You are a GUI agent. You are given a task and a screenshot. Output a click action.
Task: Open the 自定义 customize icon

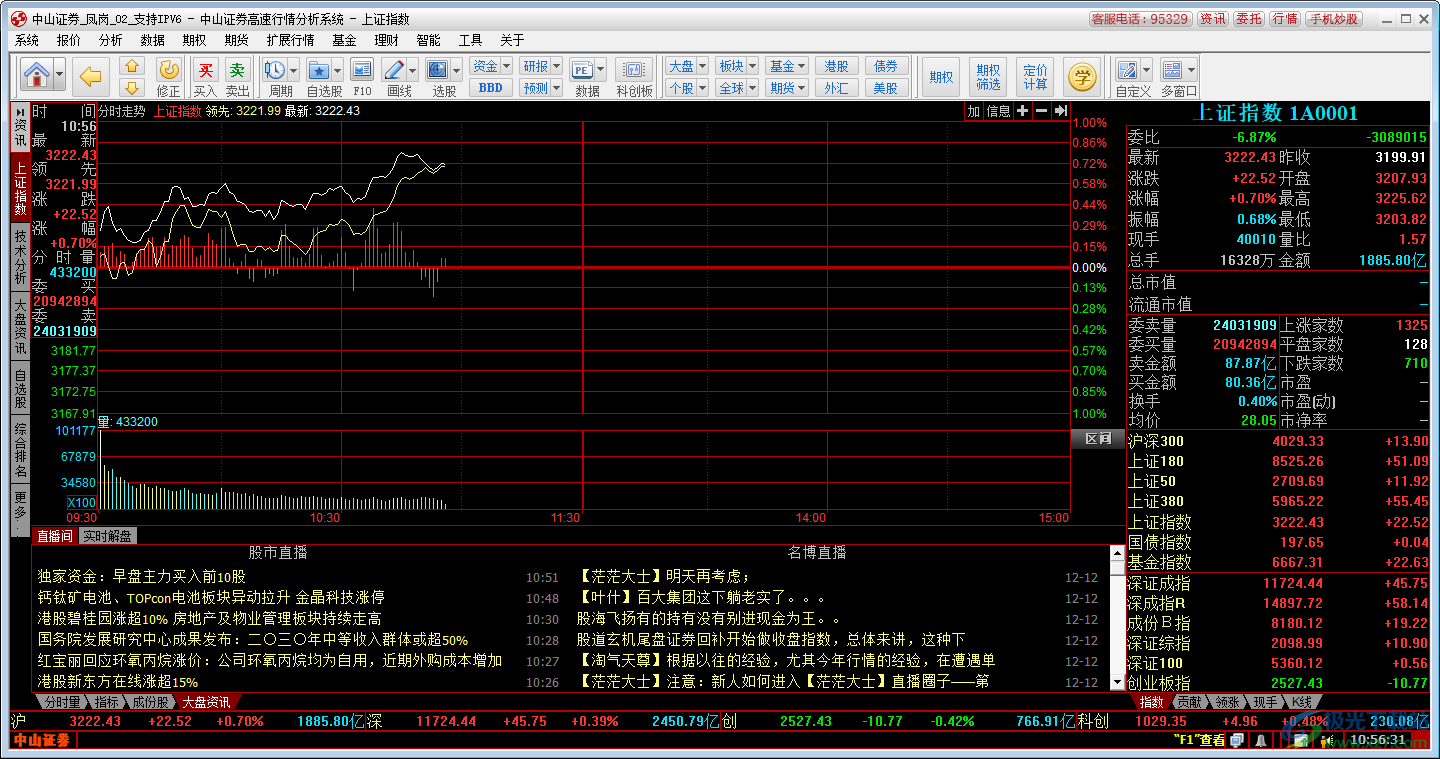tap(1127, 70)
